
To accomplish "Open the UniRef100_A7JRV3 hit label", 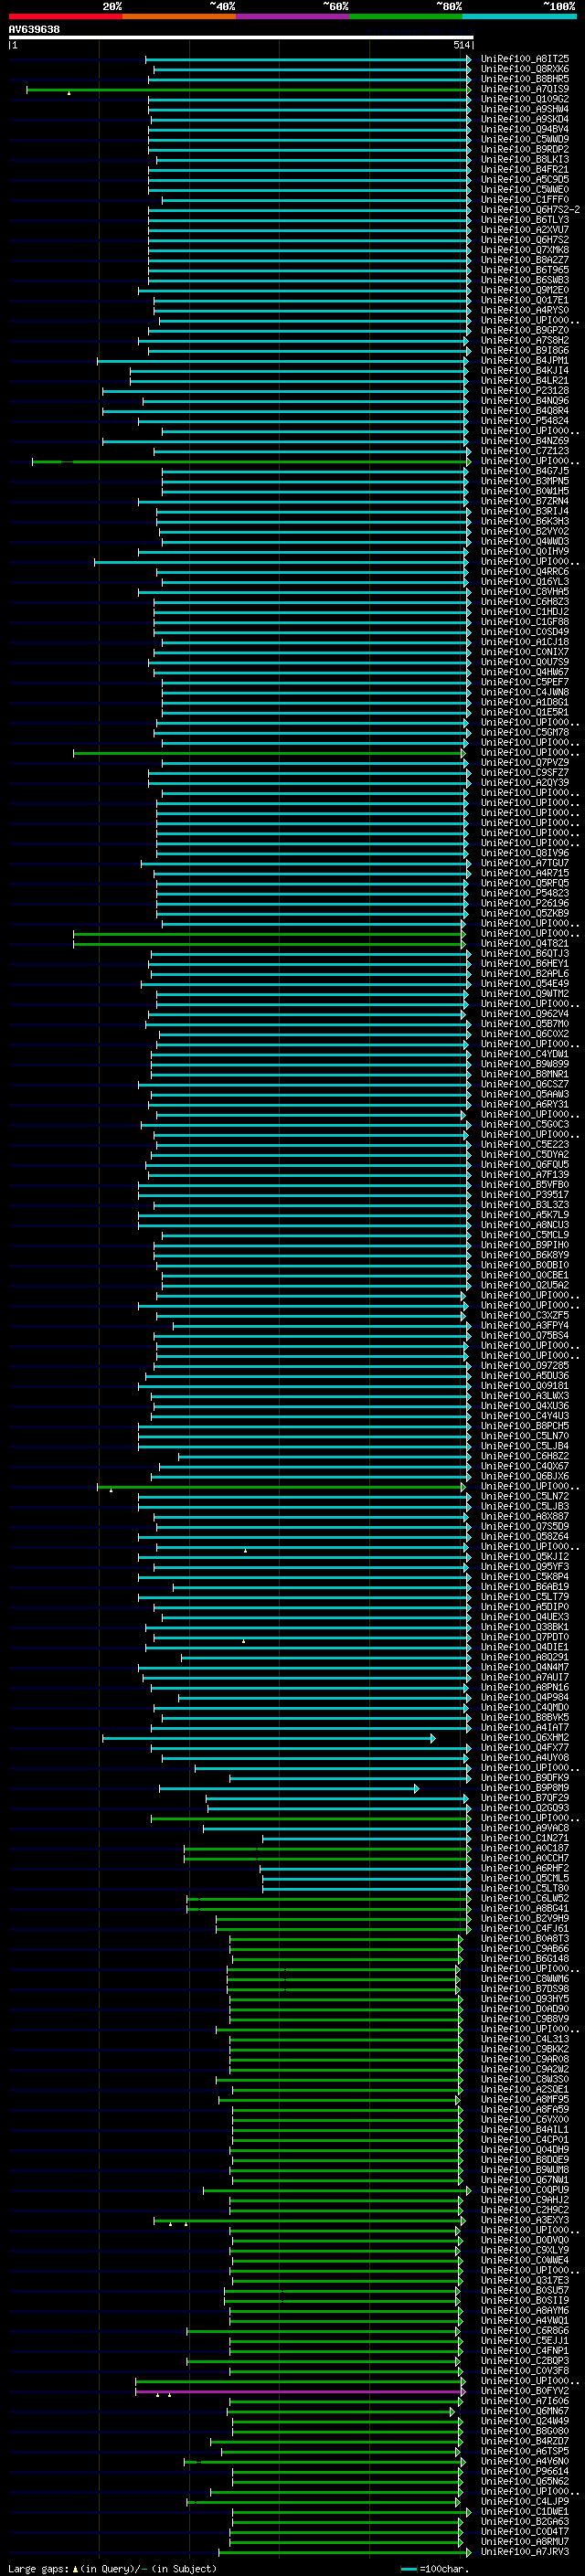I will [524, 2551].
